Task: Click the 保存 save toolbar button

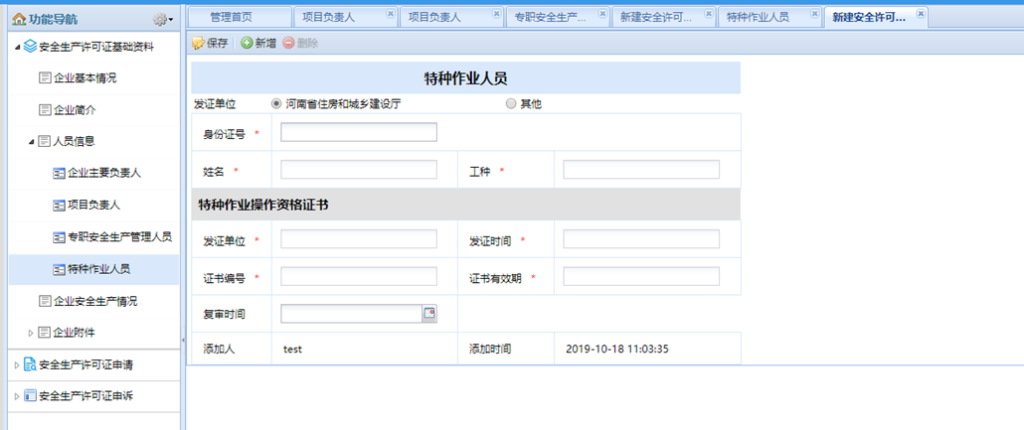Action: [x=210, y=43]
